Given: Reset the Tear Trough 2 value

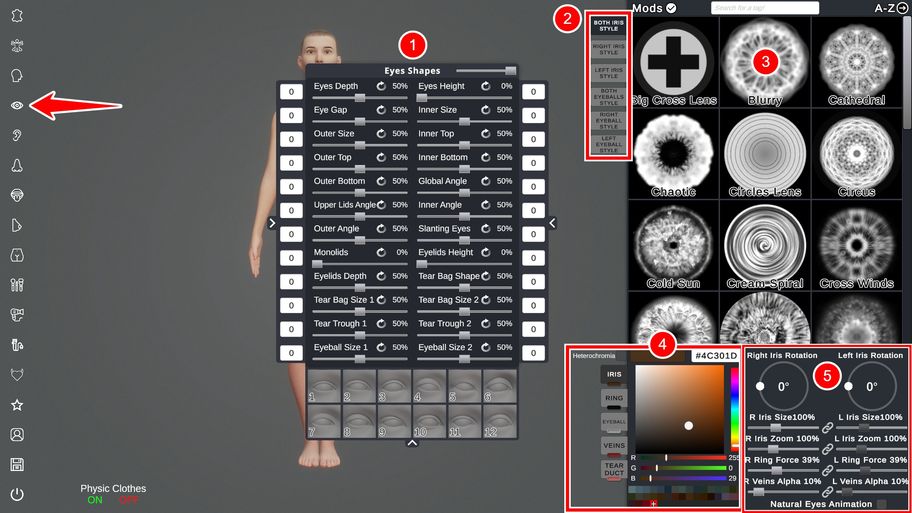Looking at the screenshot, I should point(486,323).
